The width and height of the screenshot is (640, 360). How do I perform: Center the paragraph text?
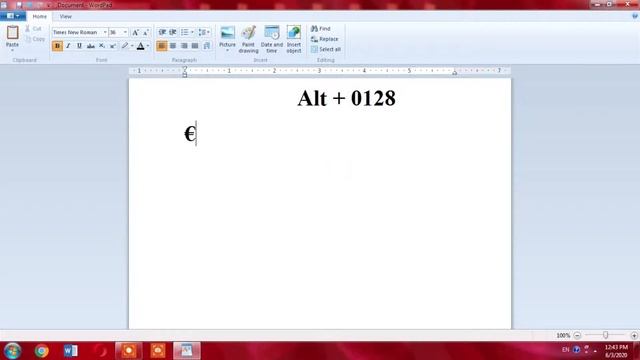tap(173, 46)
